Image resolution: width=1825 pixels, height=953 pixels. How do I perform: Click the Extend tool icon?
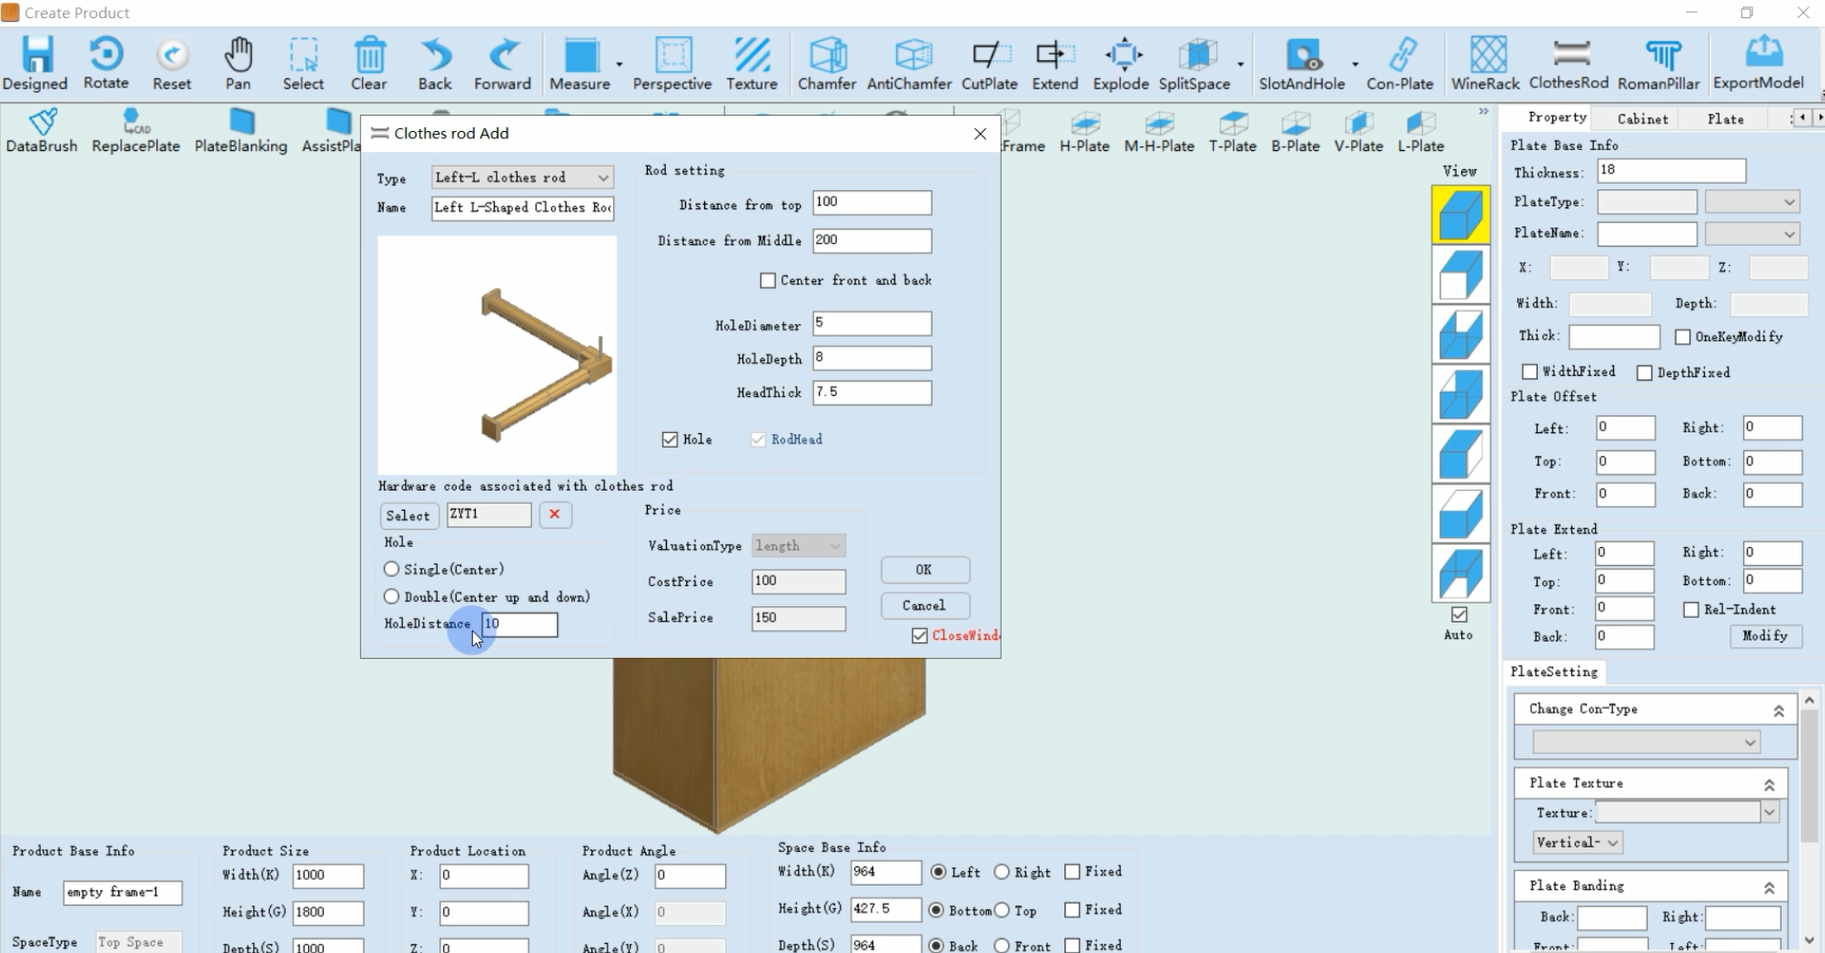[1055, 63]
